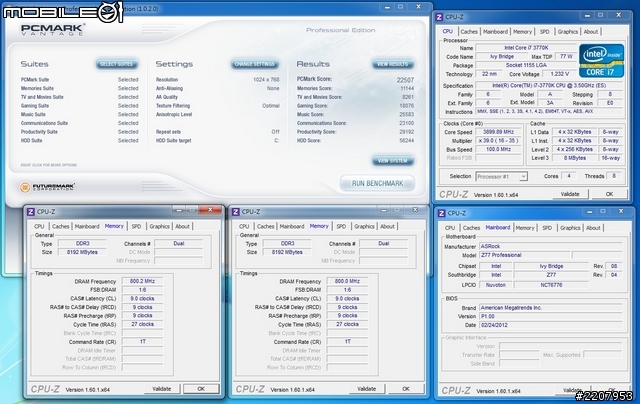The image size is (640, 404).
Task: Click the CPU-Z icon in the processor window title bar
Action: point(439,17)
